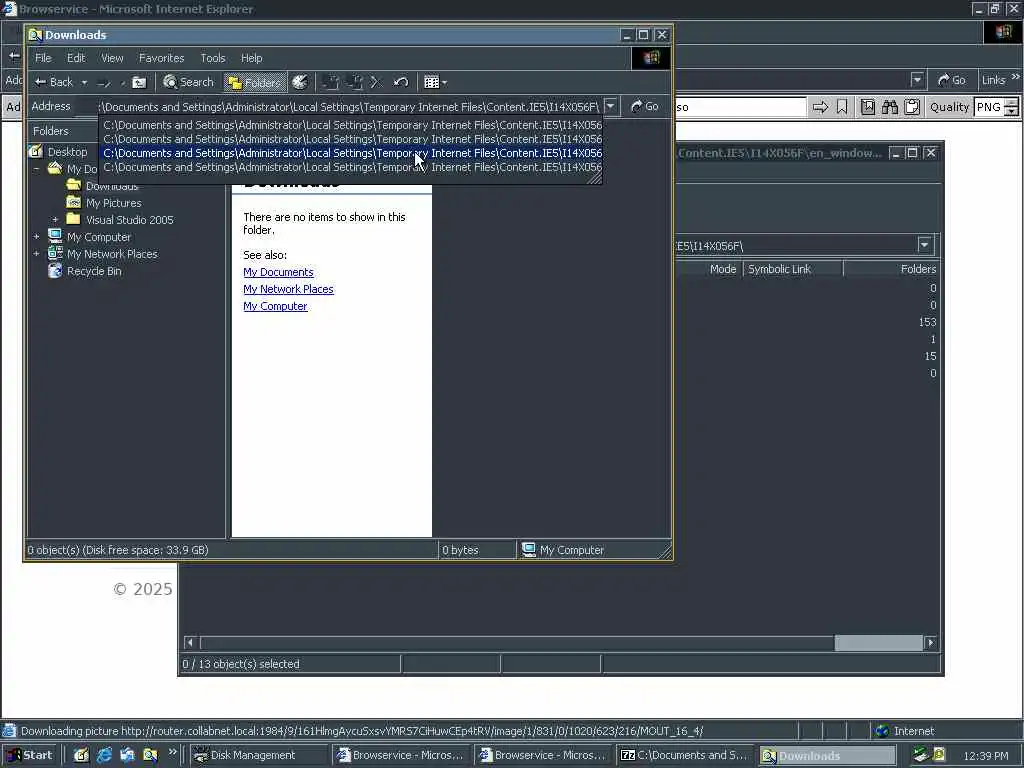The width and height of the screenshot is (1024, 768).
Task: Click the Undo toolbar icon
Action: pos(401,82)
